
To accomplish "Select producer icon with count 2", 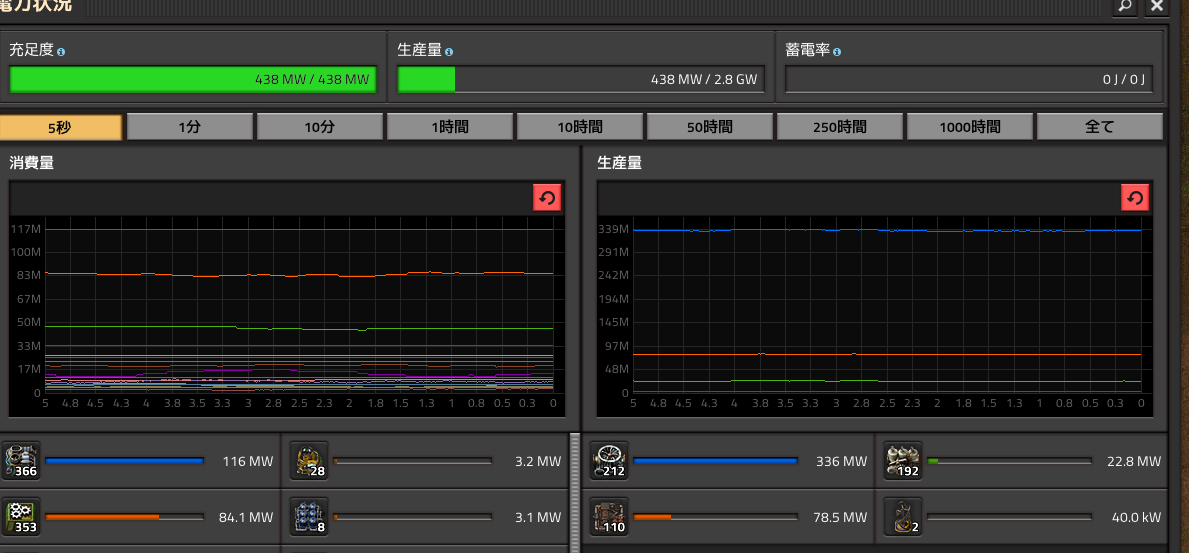I will click(x=903, y=517).
